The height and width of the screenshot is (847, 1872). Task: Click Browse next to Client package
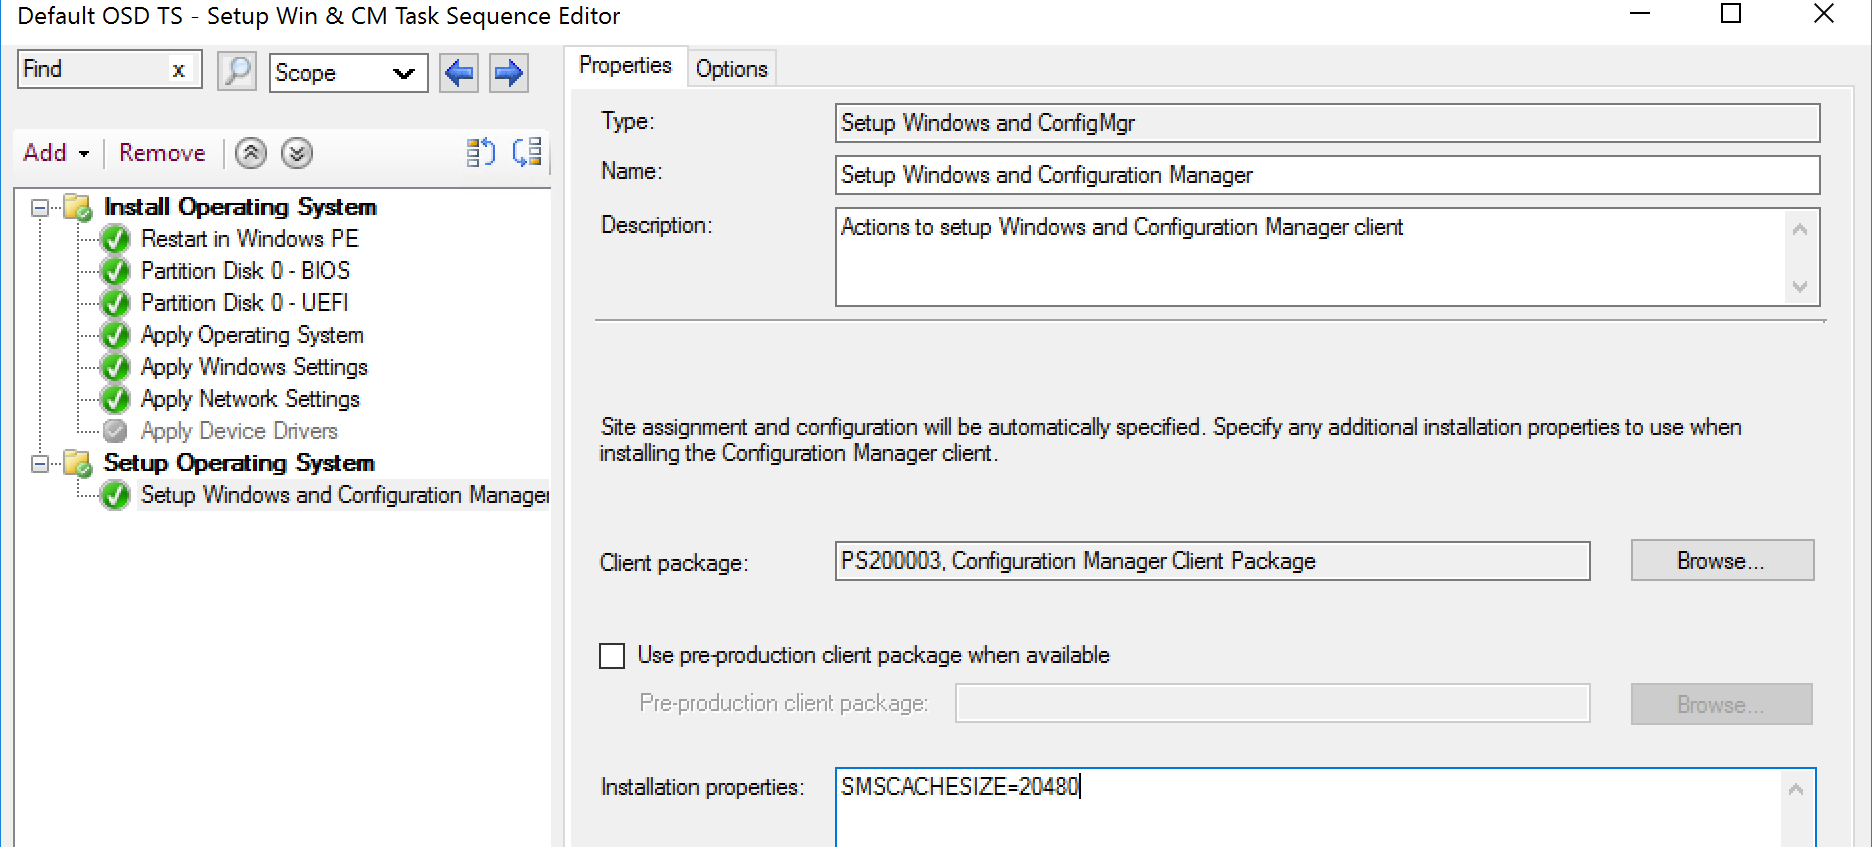tap(1721, 561)
